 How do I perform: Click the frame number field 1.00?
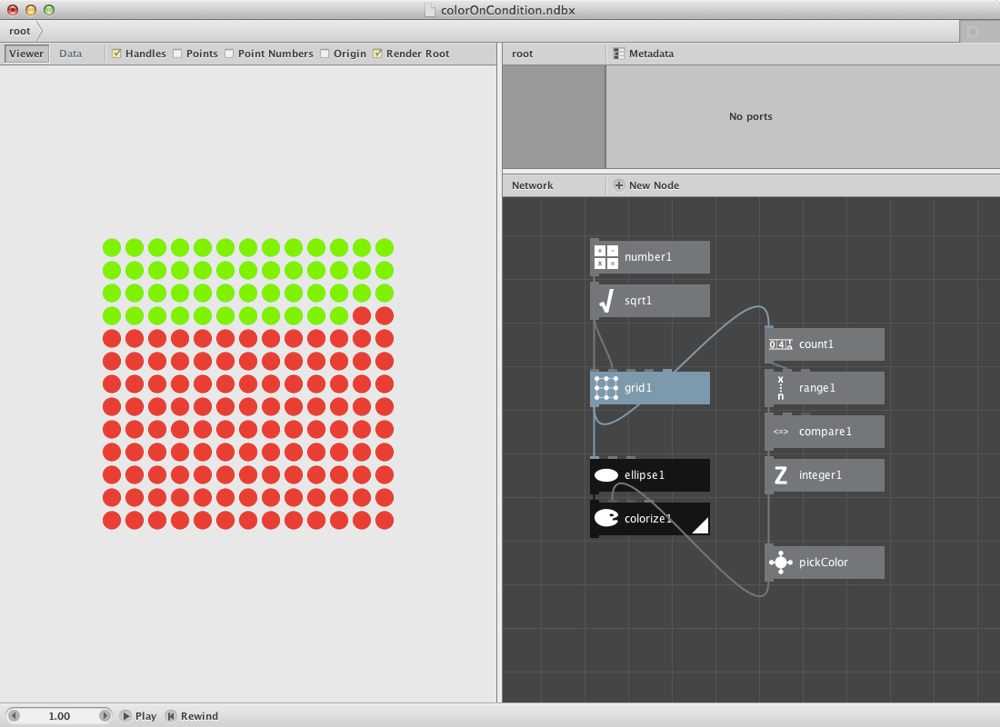click(59, 716)
